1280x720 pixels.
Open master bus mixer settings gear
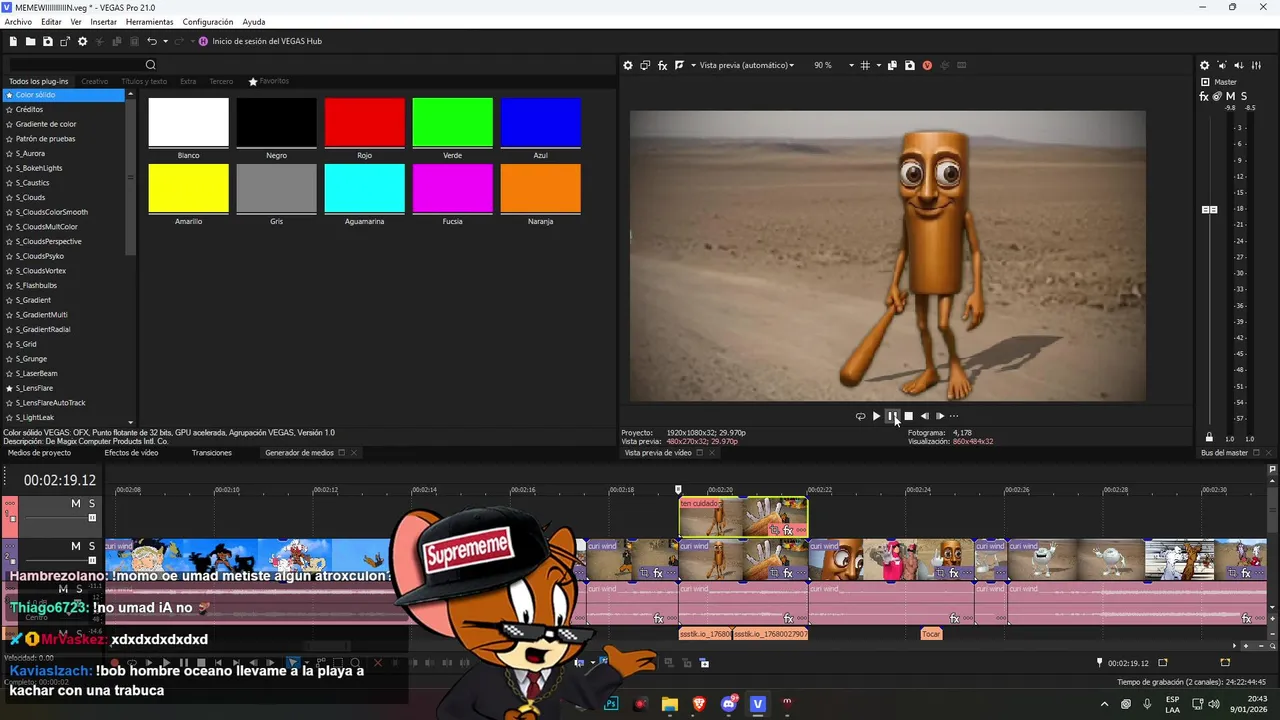pos(1204,65)
